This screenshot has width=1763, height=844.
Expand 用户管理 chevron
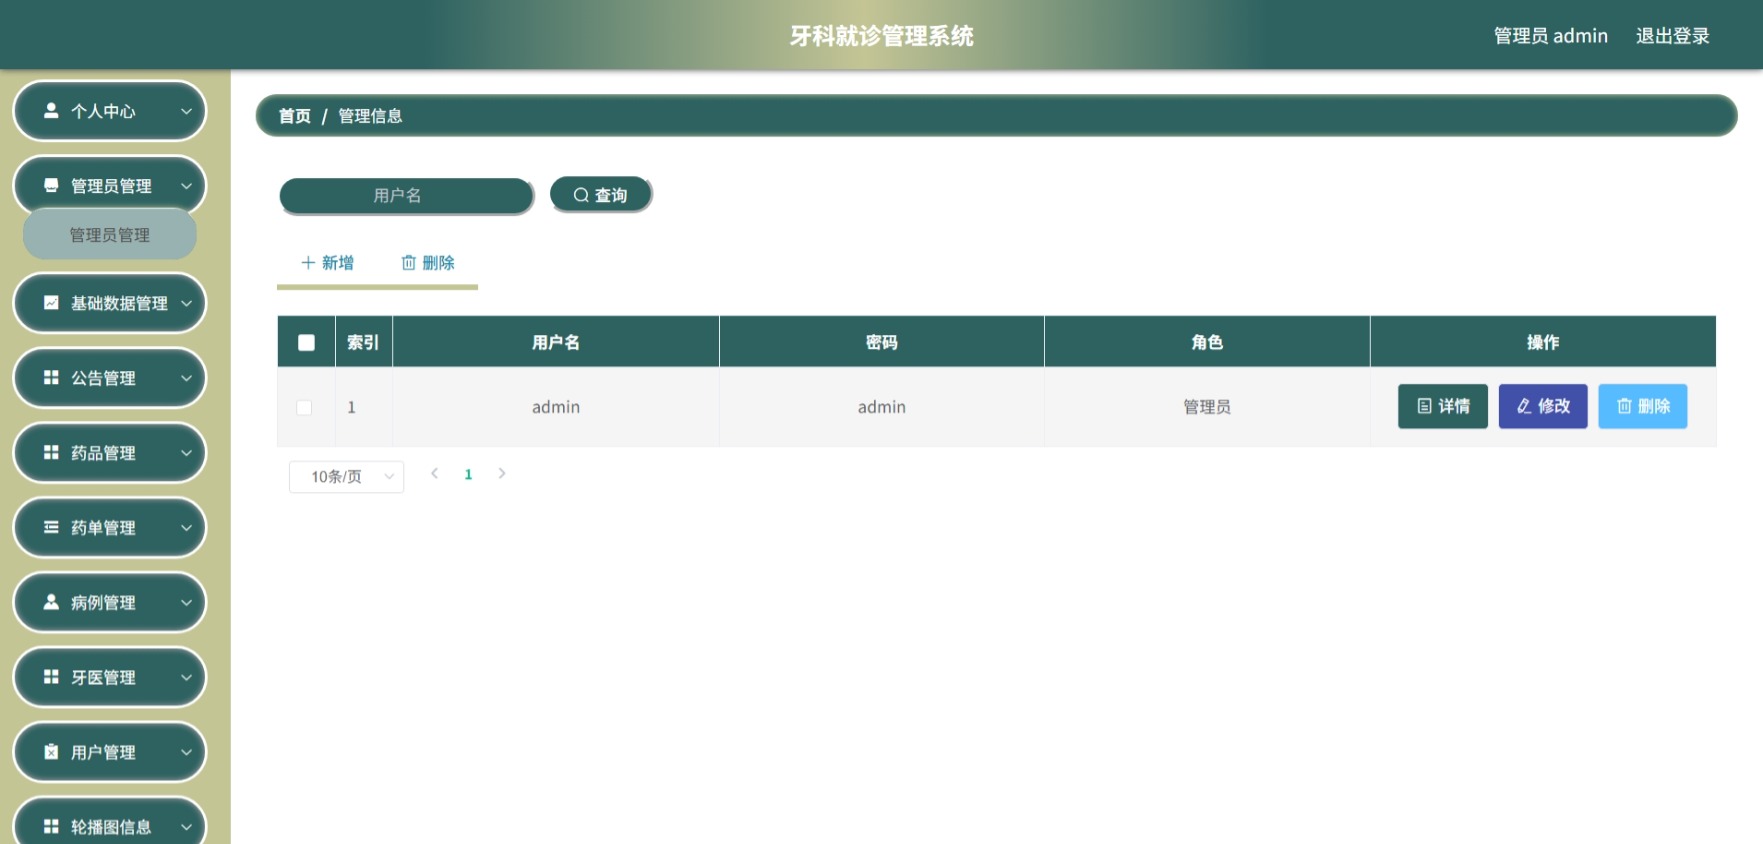[x=186, y=752]
